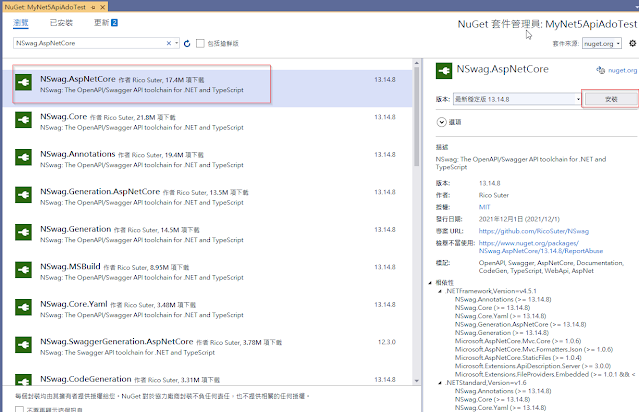Collapse the dependencies tree root
This screenshot has width=639, height=412.
430,282
